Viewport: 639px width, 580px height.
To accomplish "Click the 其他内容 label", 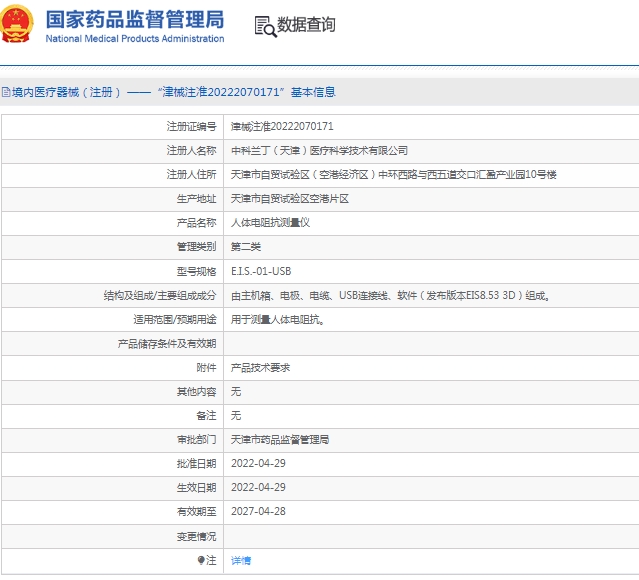I will pyautogui.click(x=196, y=392).
